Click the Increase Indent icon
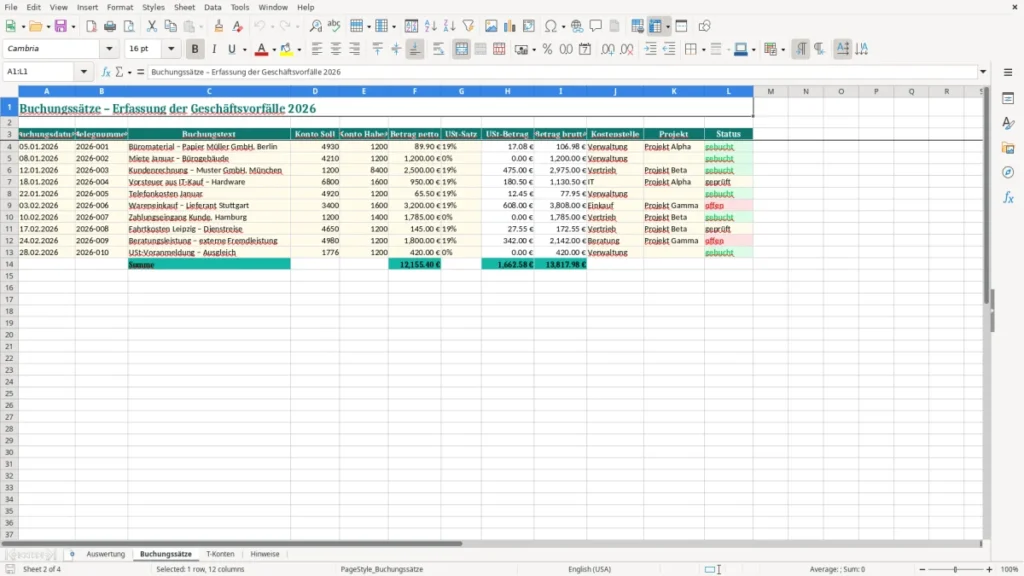This screenshot has height=576, width=1024. 650,49
